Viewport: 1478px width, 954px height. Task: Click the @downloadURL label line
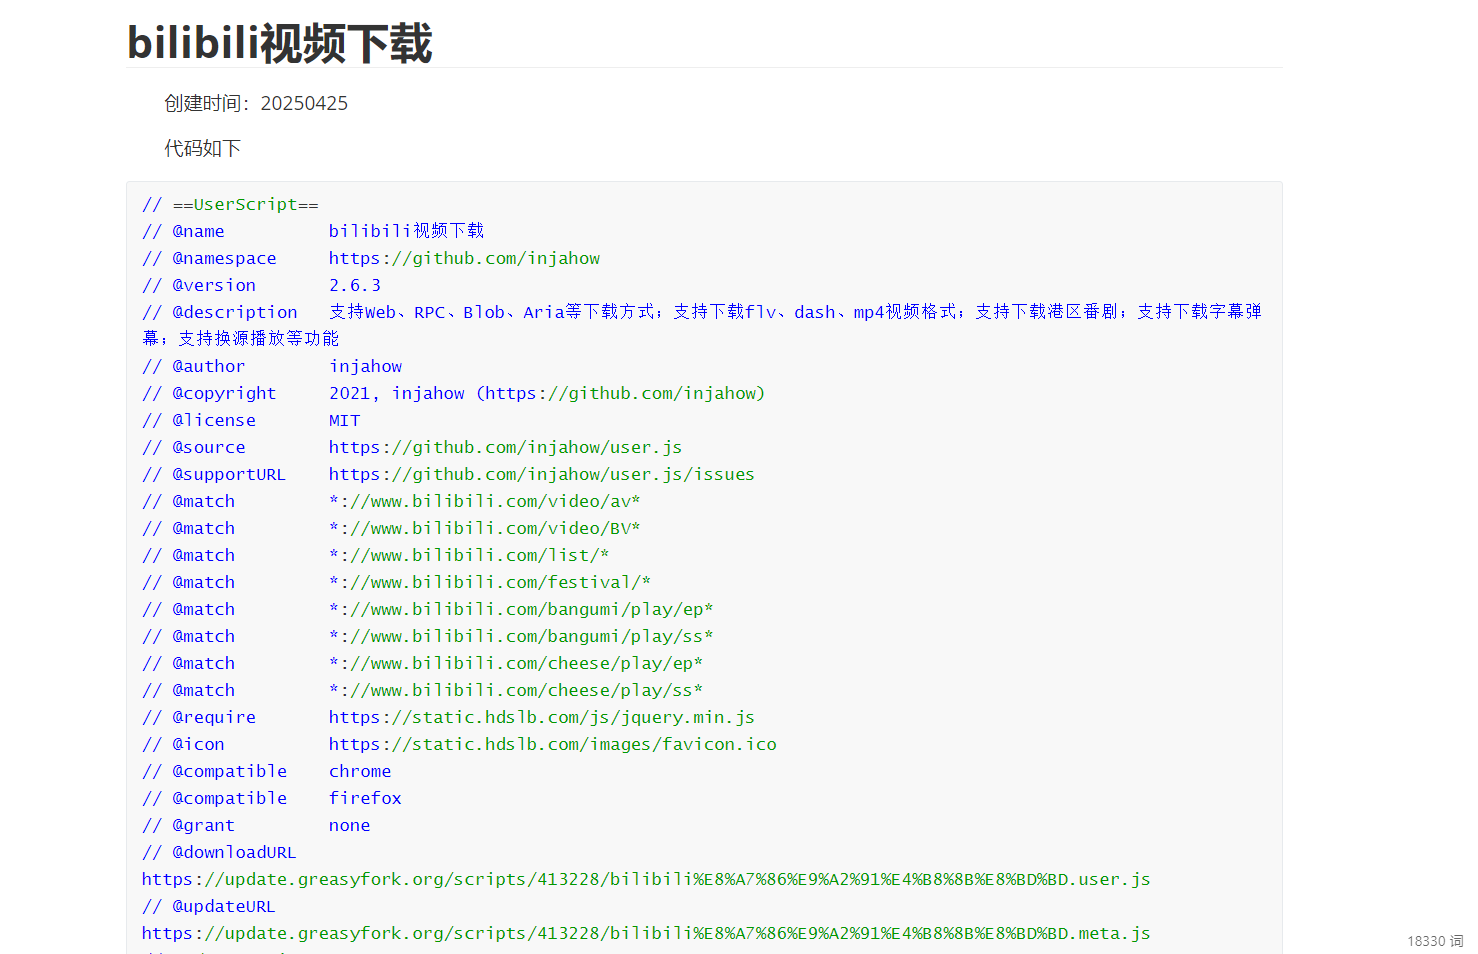pos(219,852)
